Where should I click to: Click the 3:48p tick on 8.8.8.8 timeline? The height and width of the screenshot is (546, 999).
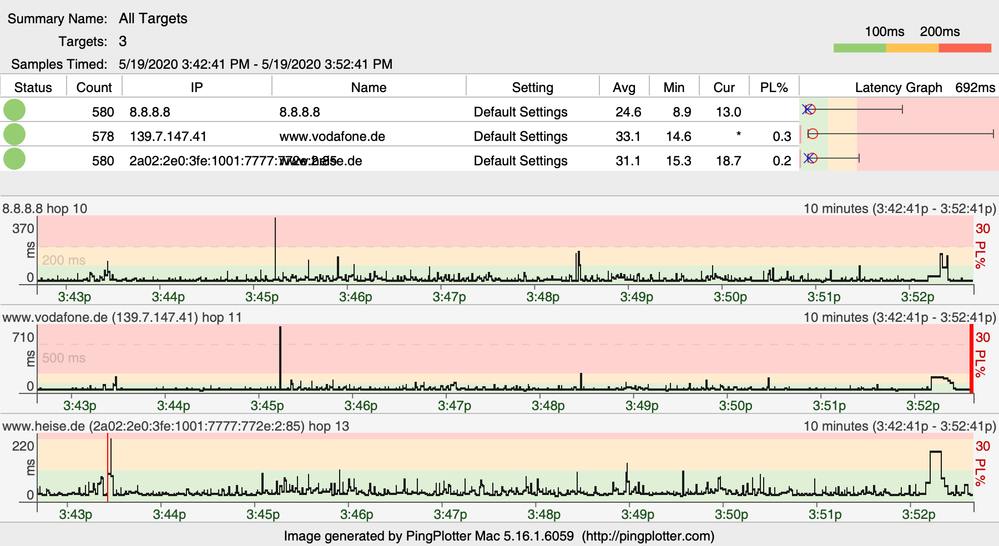(543, 297)
